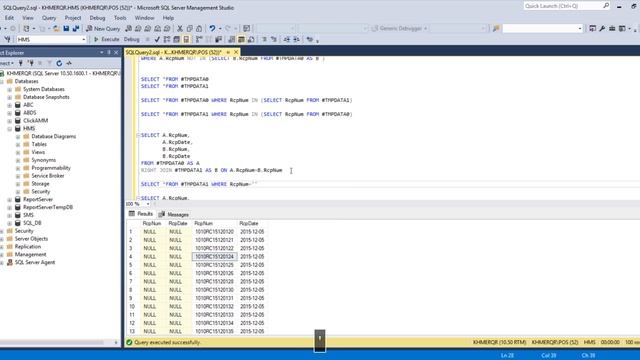Viewport: 640px width, 360px height.
Task: Click the Cut scissors icon
Action: coord(180,29)
